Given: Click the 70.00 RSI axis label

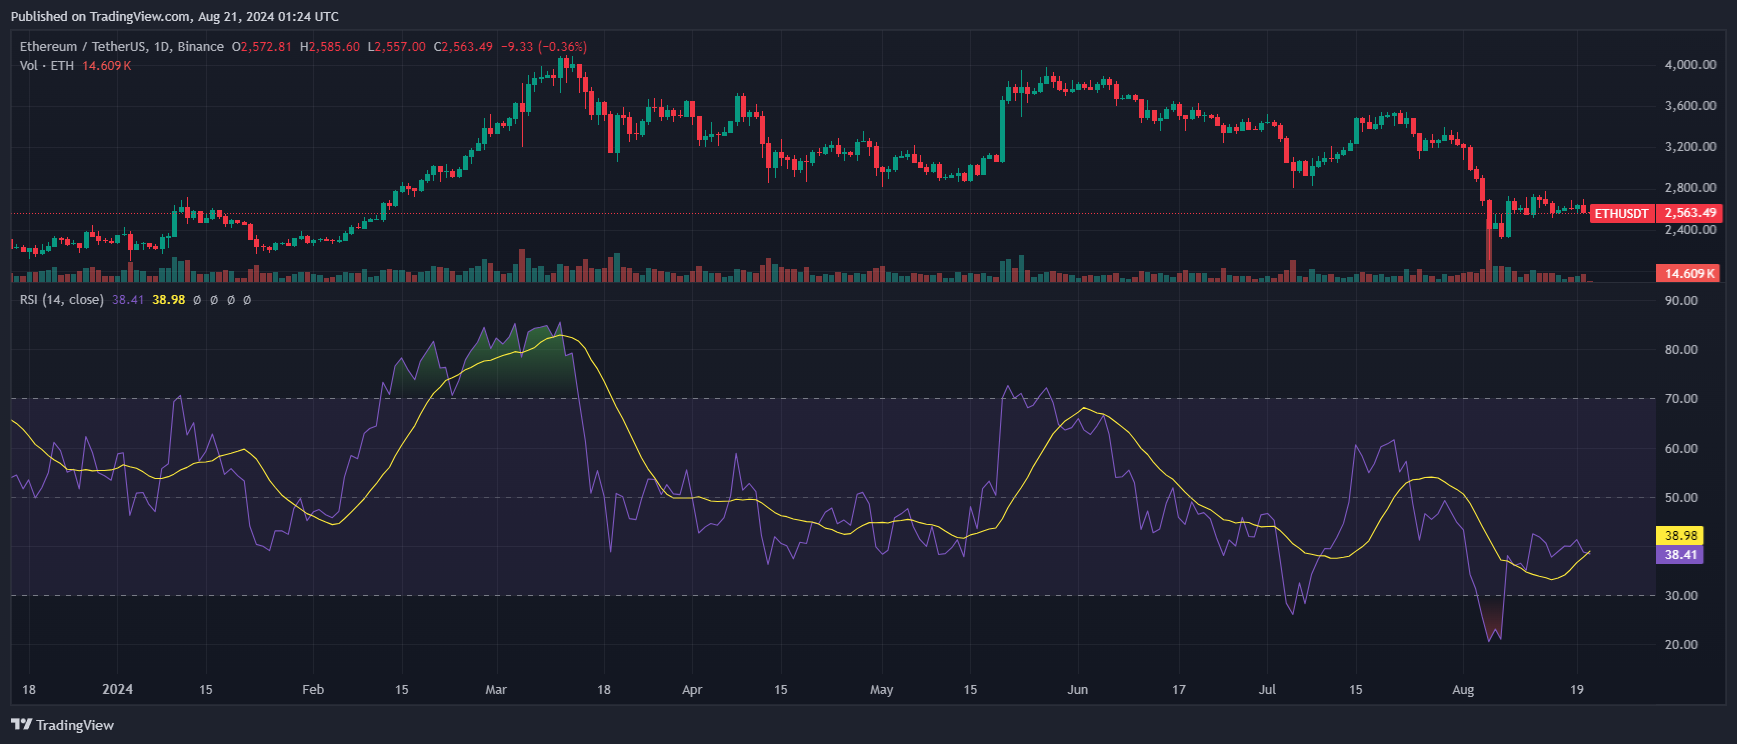Looking at the screenshot, I should pos(1681,399).
